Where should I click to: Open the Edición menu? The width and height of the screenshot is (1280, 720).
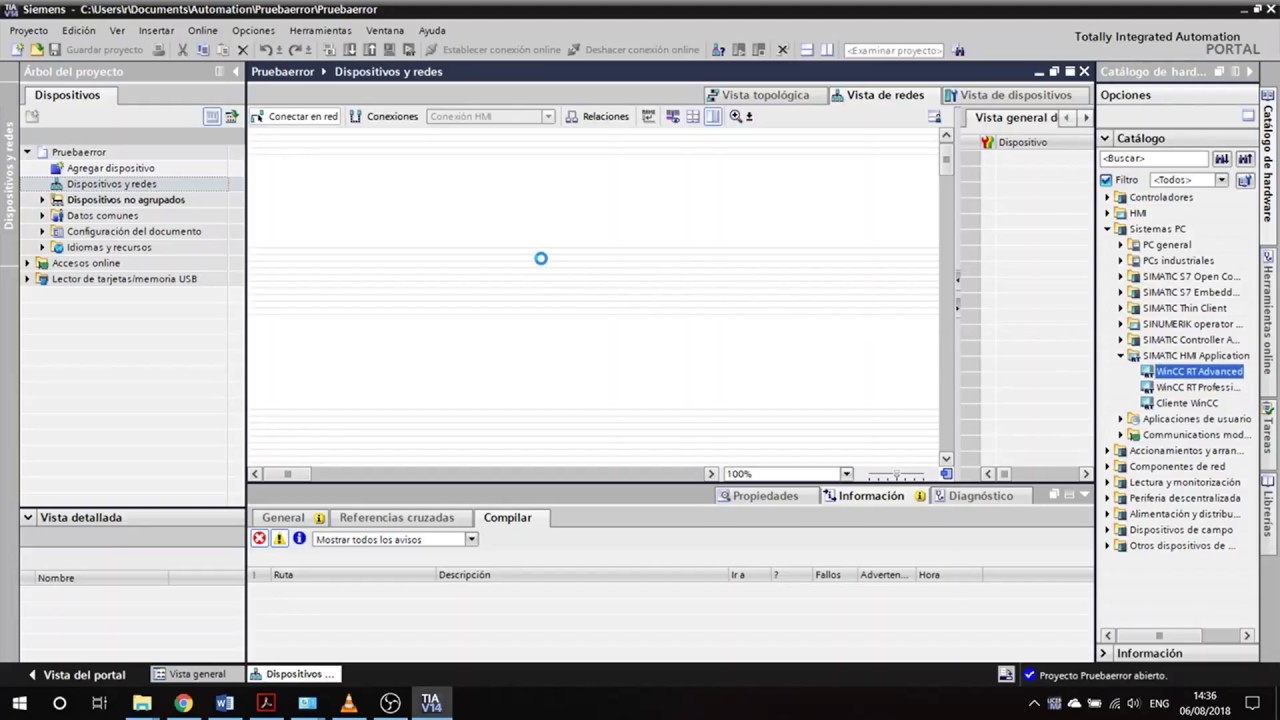(x=79, y=30)
